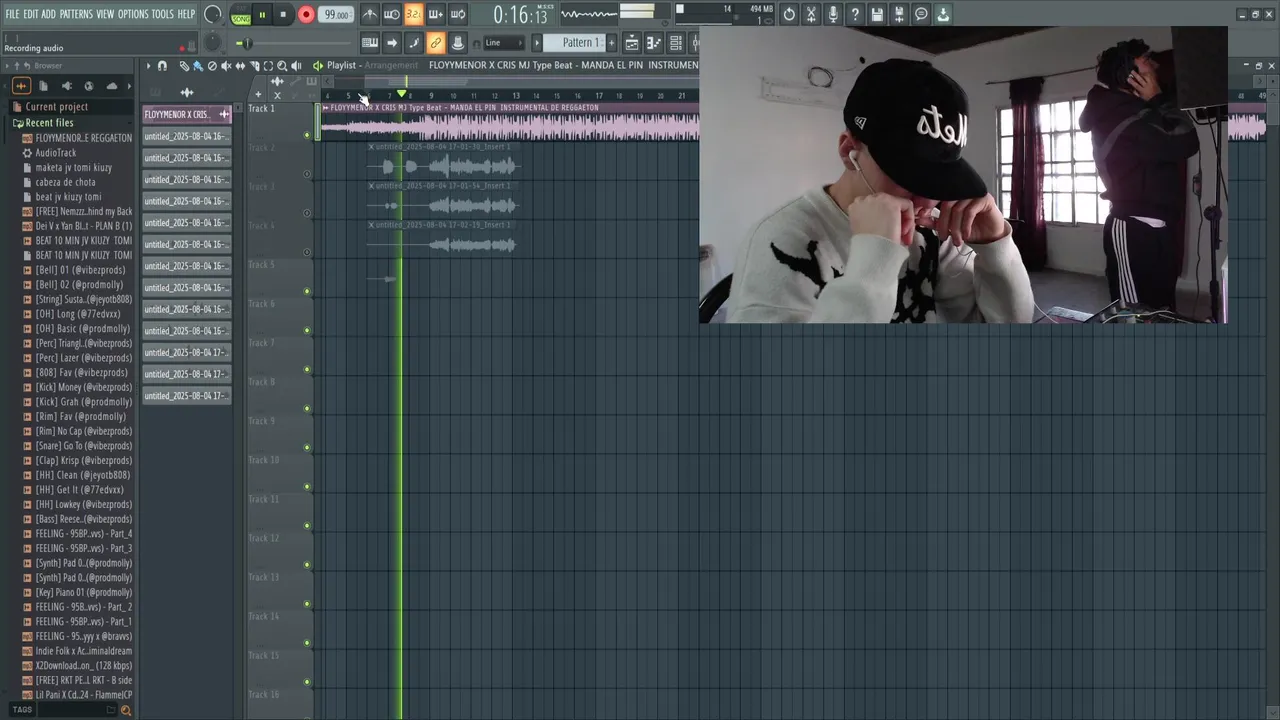Open the Playlist view icon
The width and height of the screenshot is (1280, 720).
click(632, 43)
